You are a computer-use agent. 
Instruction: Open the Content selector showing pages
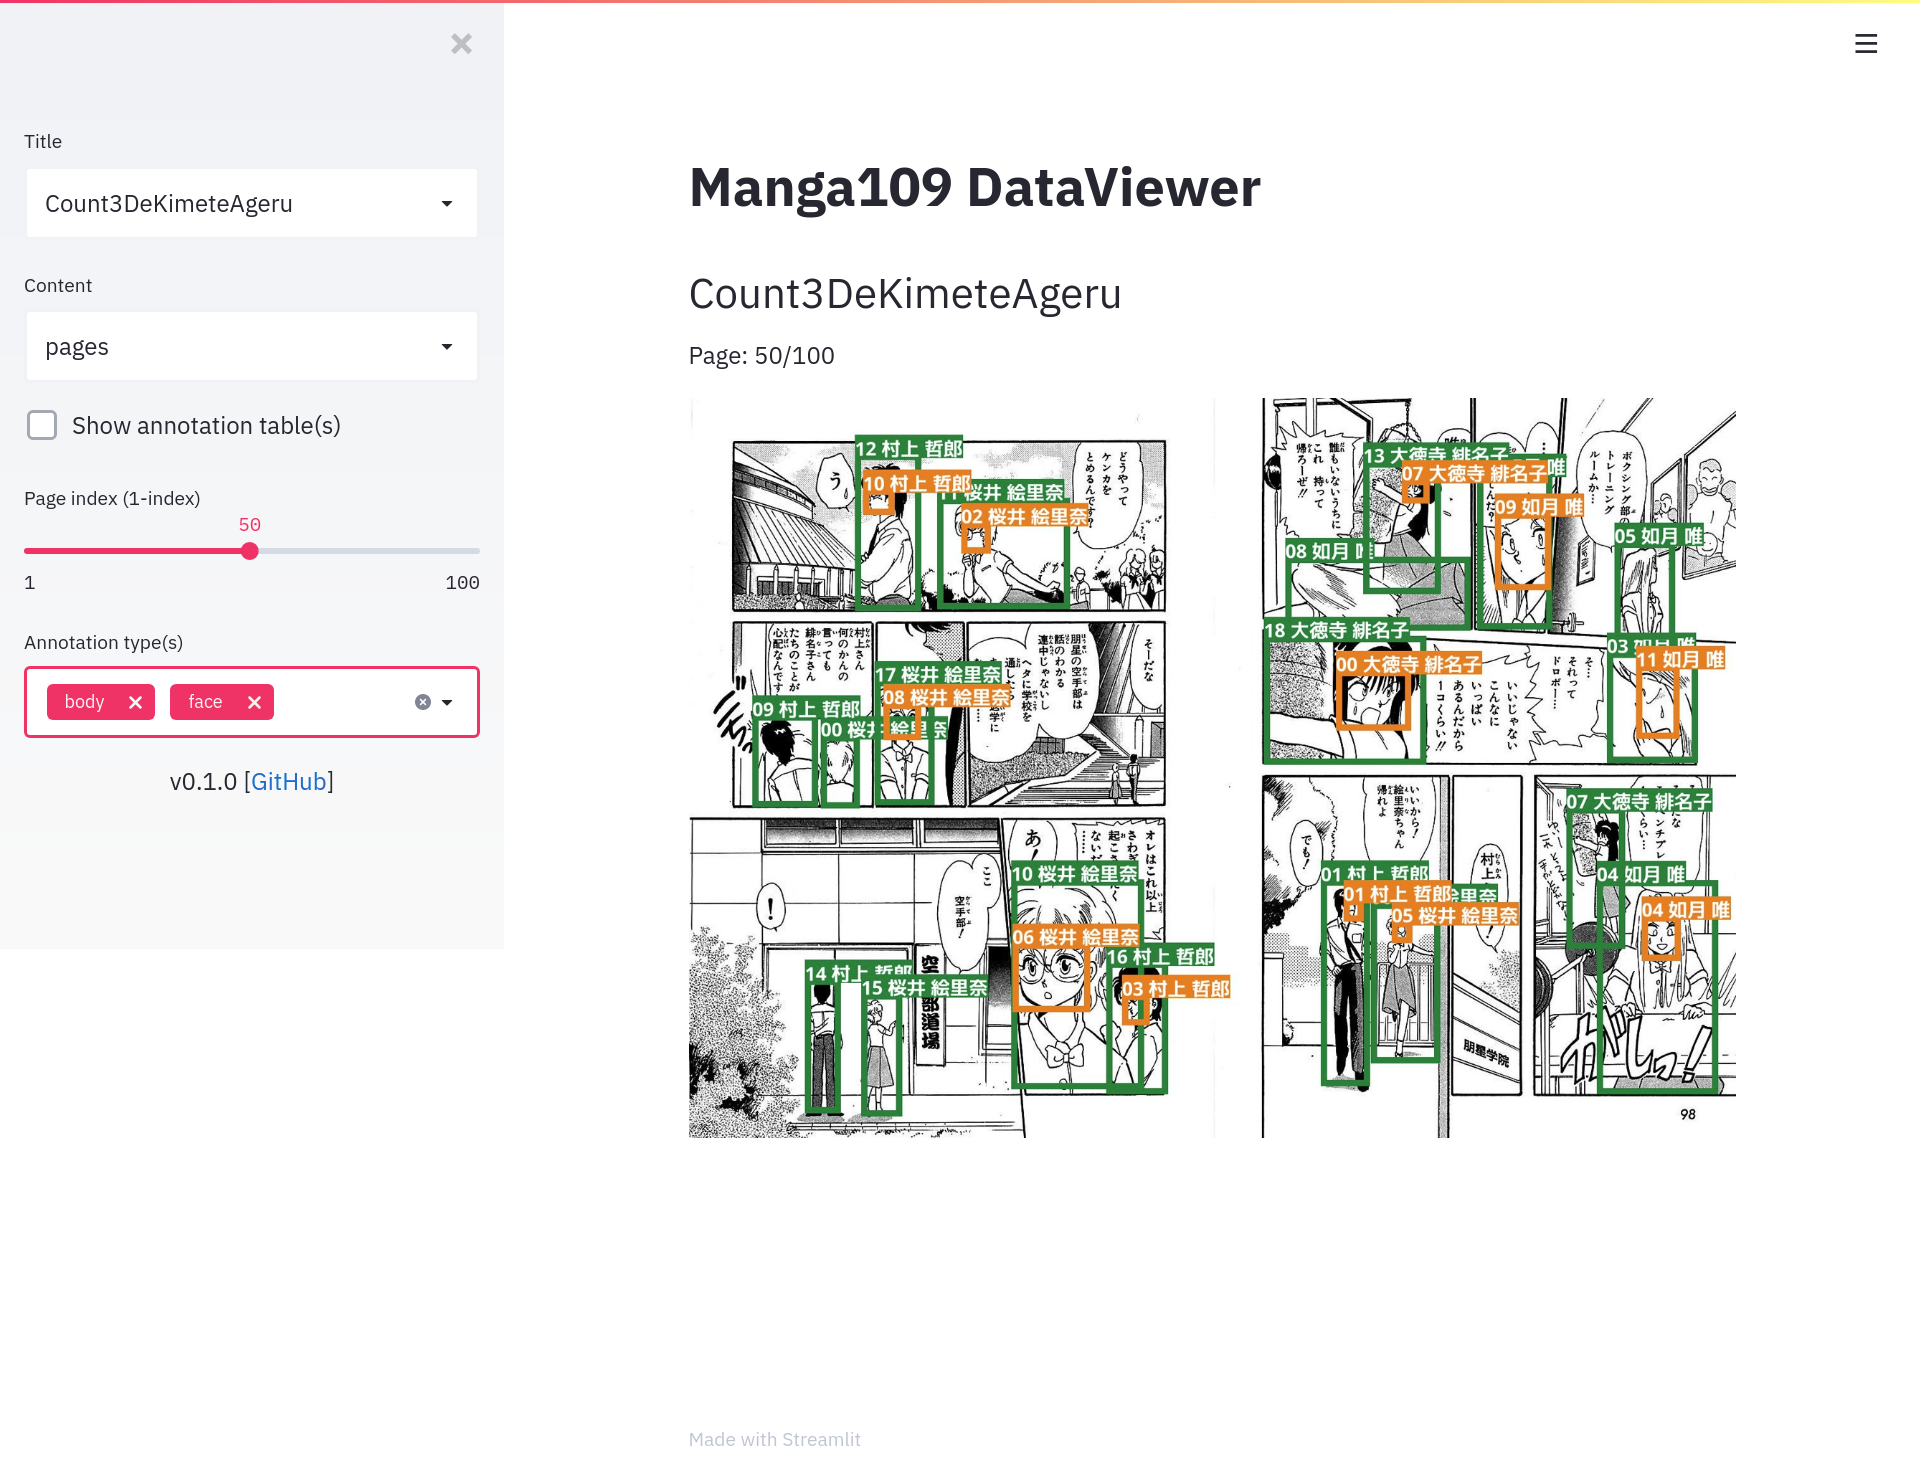point(230,347)
